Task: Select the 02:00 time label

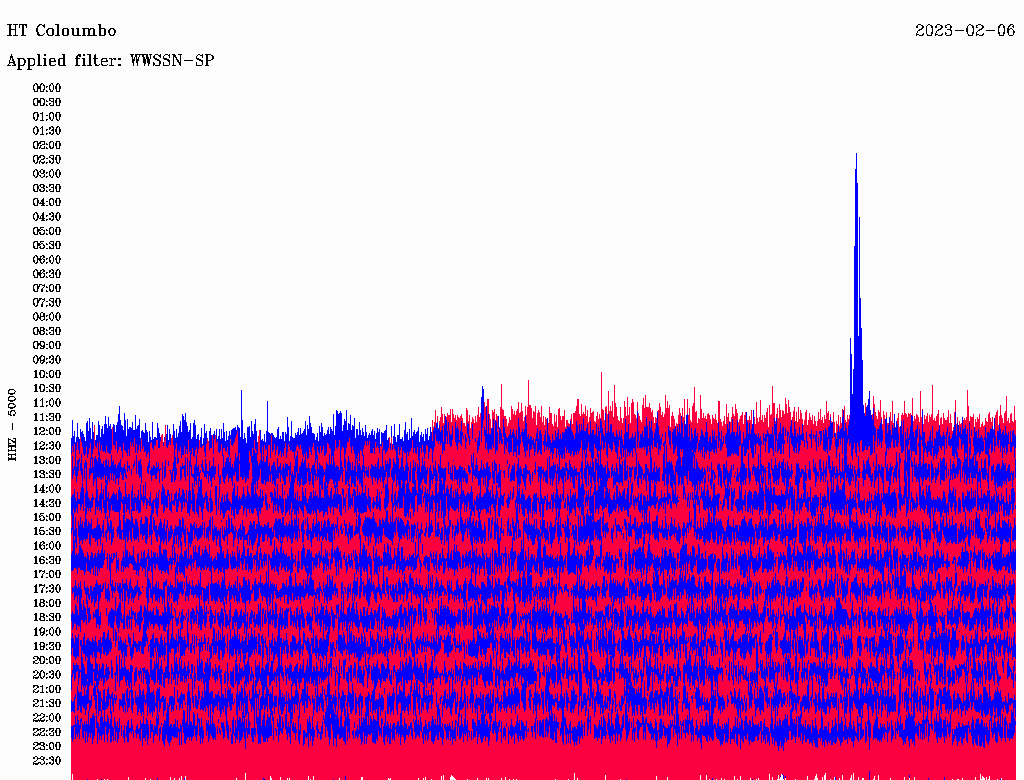Action: pyautogui.click(x=47, y=145)
